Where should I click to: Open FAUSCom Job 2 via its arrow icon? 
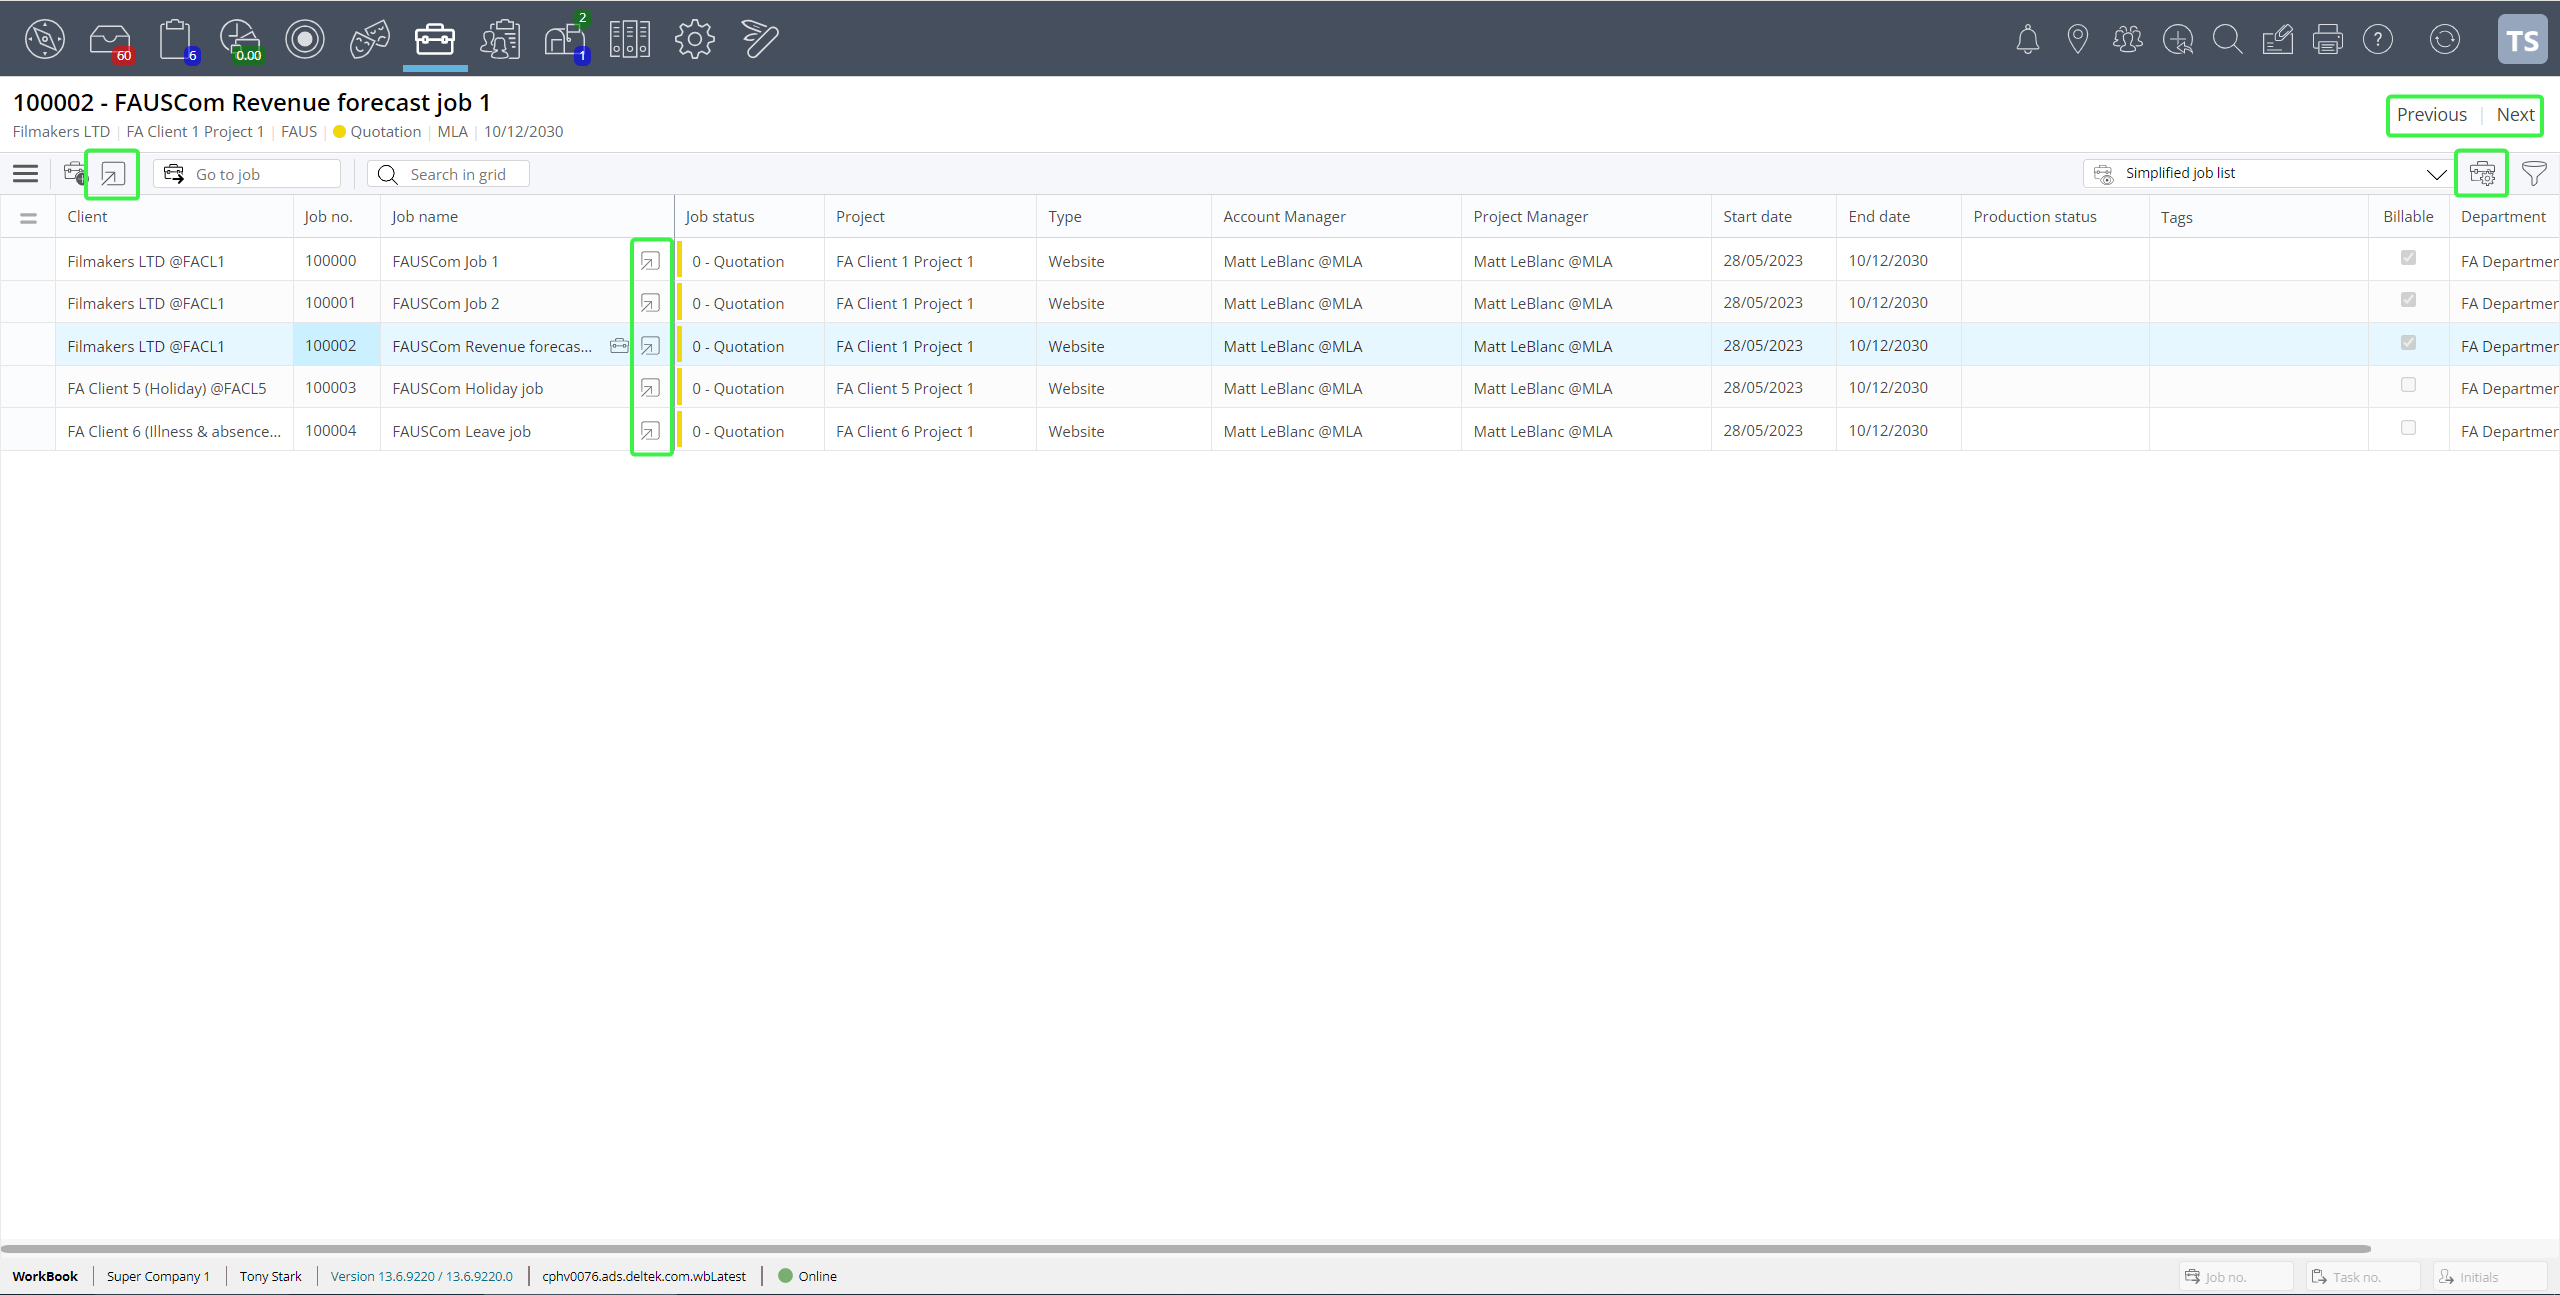[650, 303]
